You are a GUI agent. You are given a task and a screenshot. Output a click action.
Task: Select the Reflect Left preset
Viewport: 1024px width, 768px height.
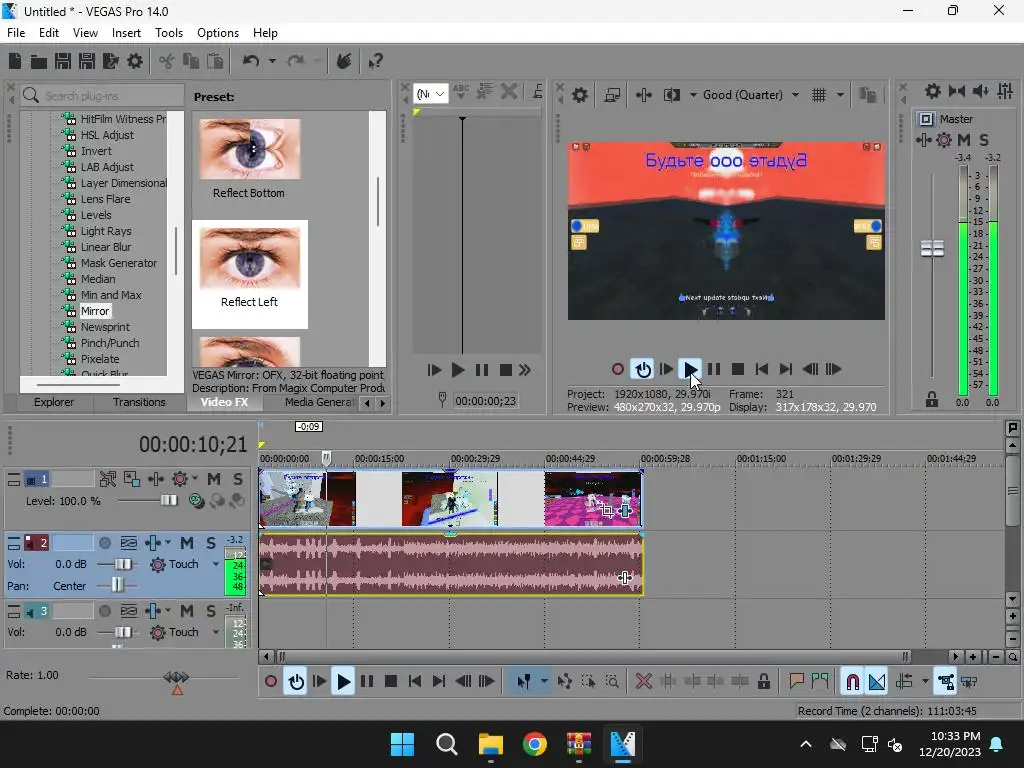[x=249, y=274]
